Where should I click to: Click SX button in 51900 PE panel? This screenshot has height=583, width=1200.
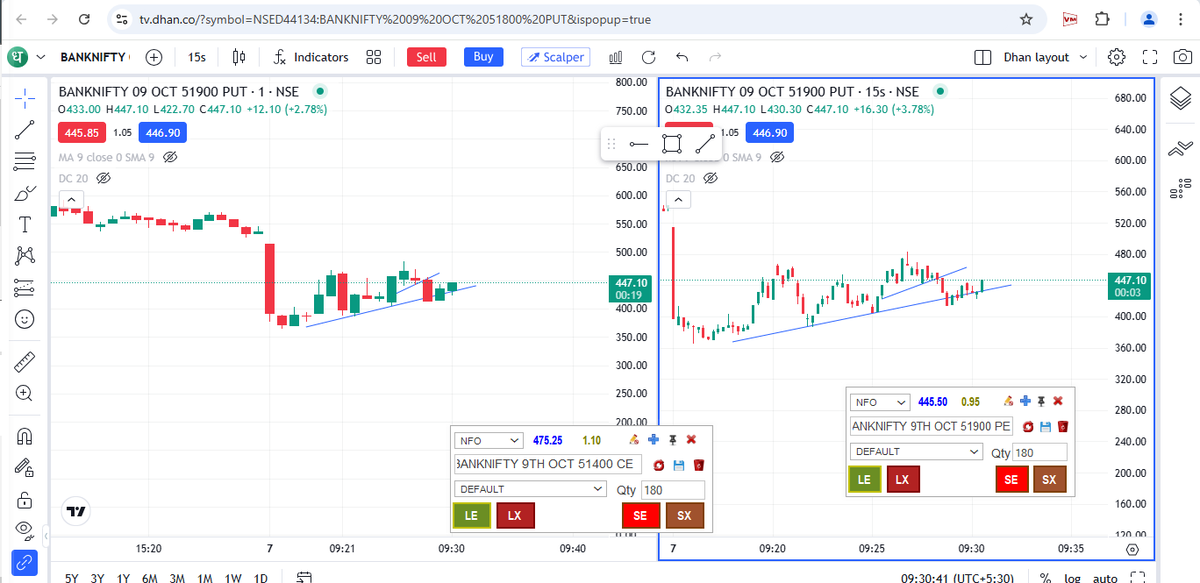tap(1050, 480)
